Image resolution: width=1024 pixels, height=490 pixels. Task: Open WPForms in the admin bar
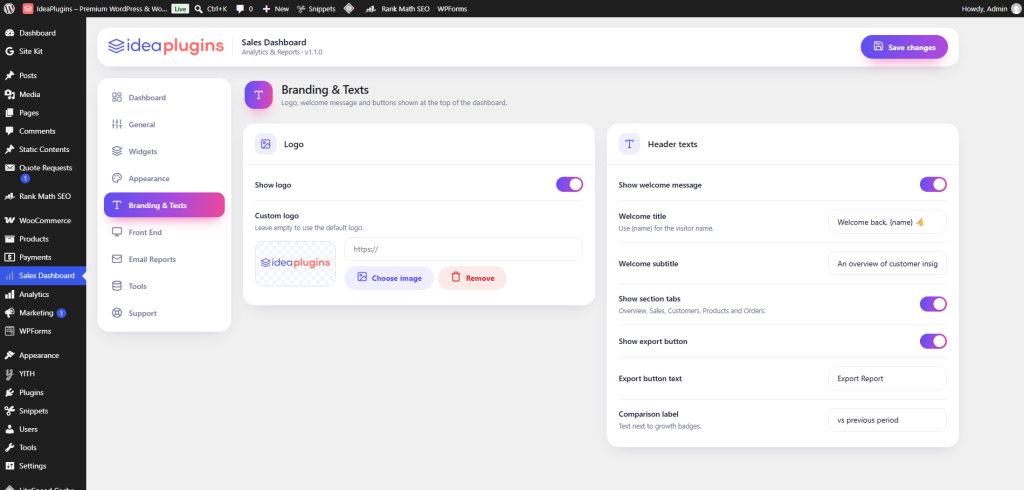point(452,9)
